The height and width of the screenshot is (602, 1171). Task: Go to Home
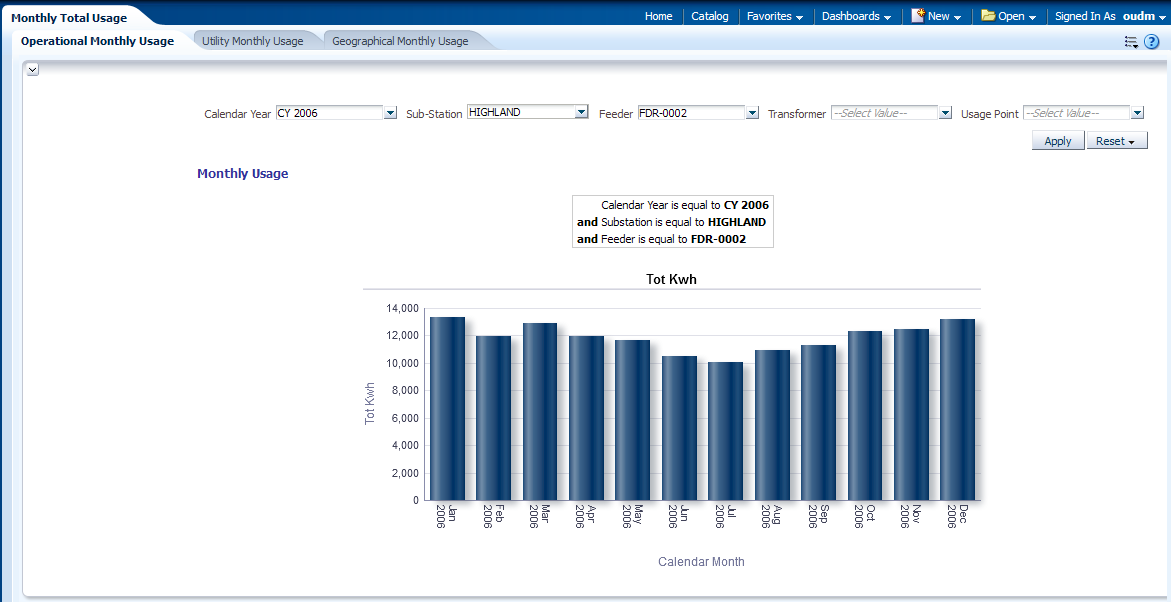click(x=659, y=16)
